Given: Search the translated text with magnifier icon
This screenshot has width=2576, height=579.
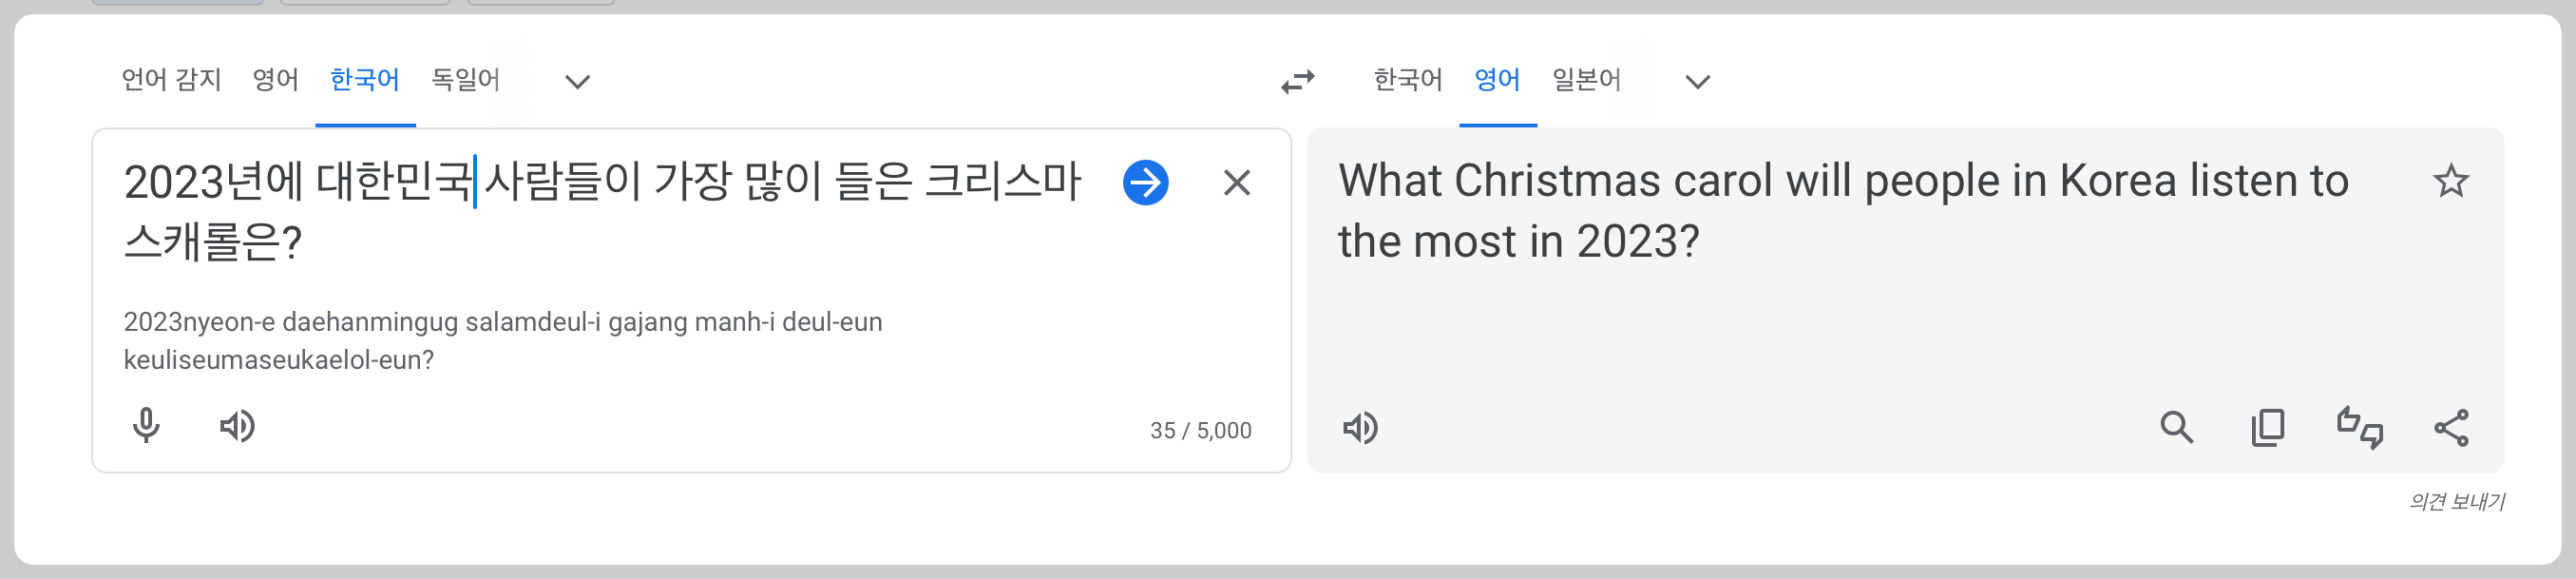Looking at the screenshot, I should 2176,428.
